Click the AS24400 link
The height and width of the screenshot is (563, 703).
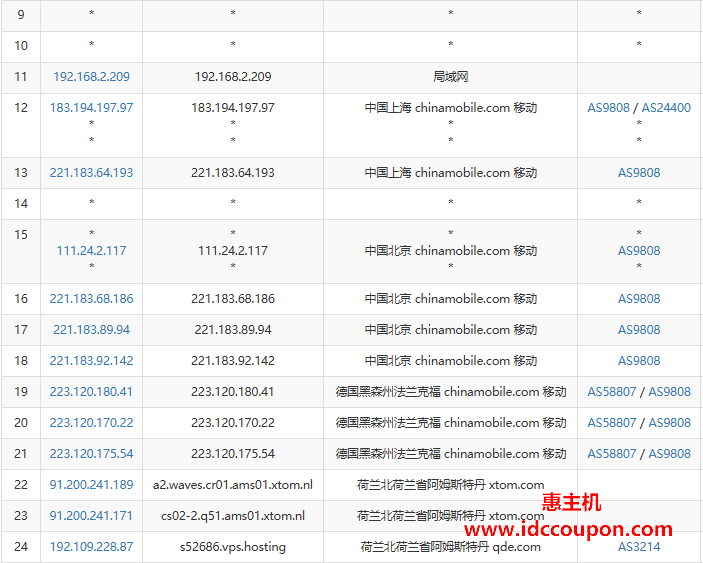pyautogui.click(x=666, y=108)
